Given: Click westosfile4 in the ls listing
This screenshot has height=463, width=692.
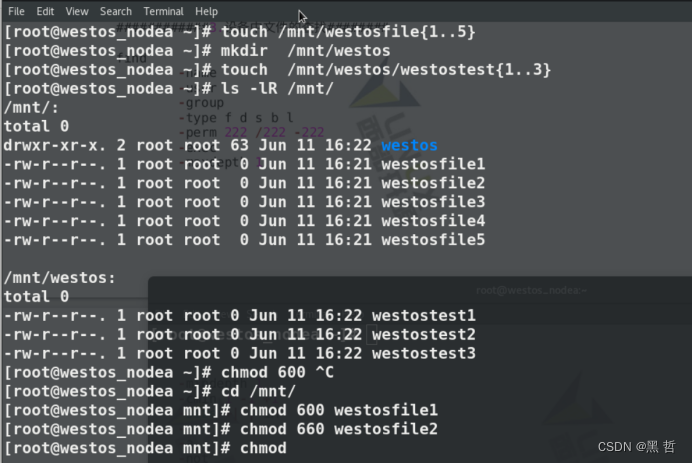Looking at the screenshot, I should click(433, 221).
